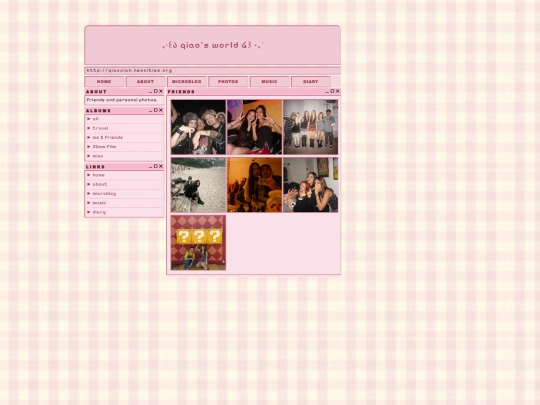Viewport: 540px width, 405px height.
Task: Open the six-person lineup photo
Action: (311, 127)
